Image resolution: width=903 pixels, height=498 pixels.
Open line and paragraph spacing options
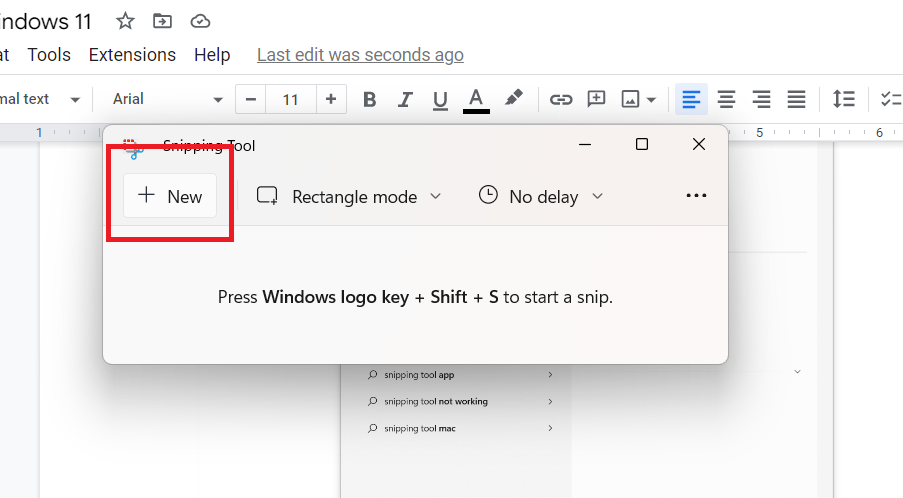tap(844, 99)
